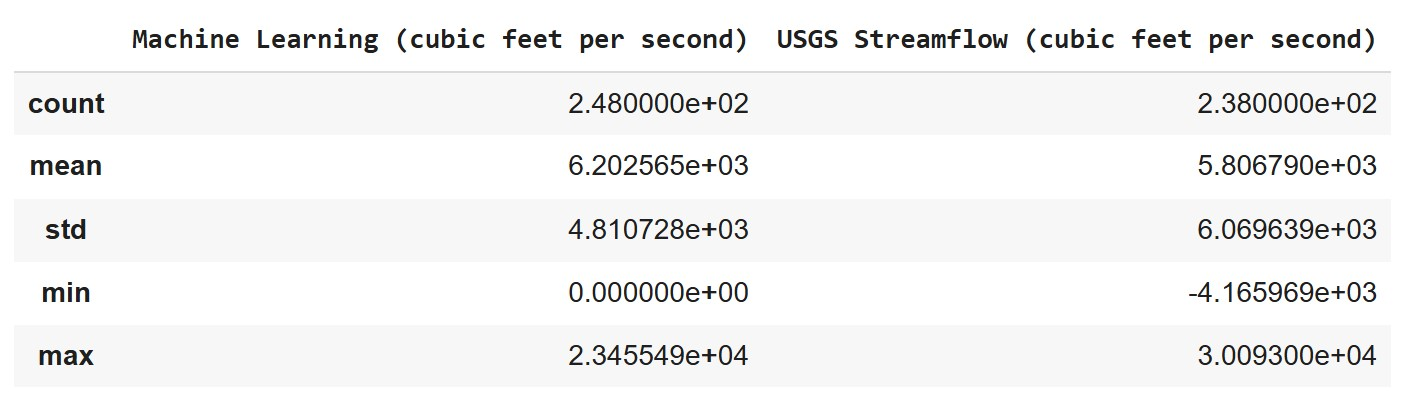Click the Machine Learning column header
The height and width of the screenshot is (394, 1412).
pyautogui.click(x=440, y=40)
